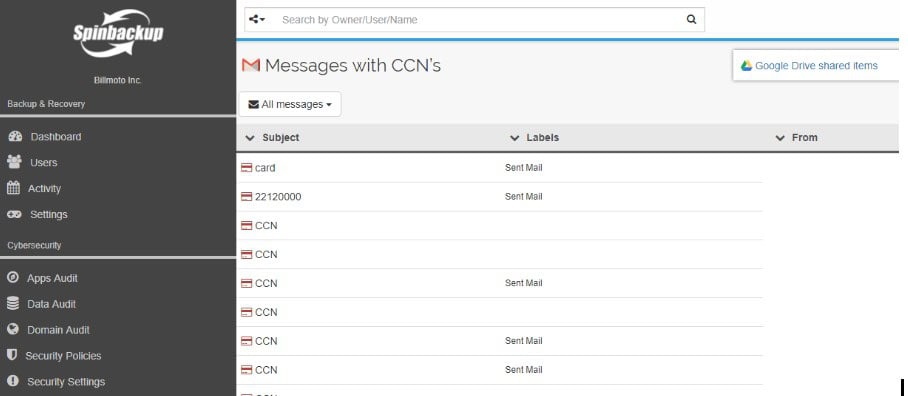Go to Security Policies page

(x=63, y=356)
